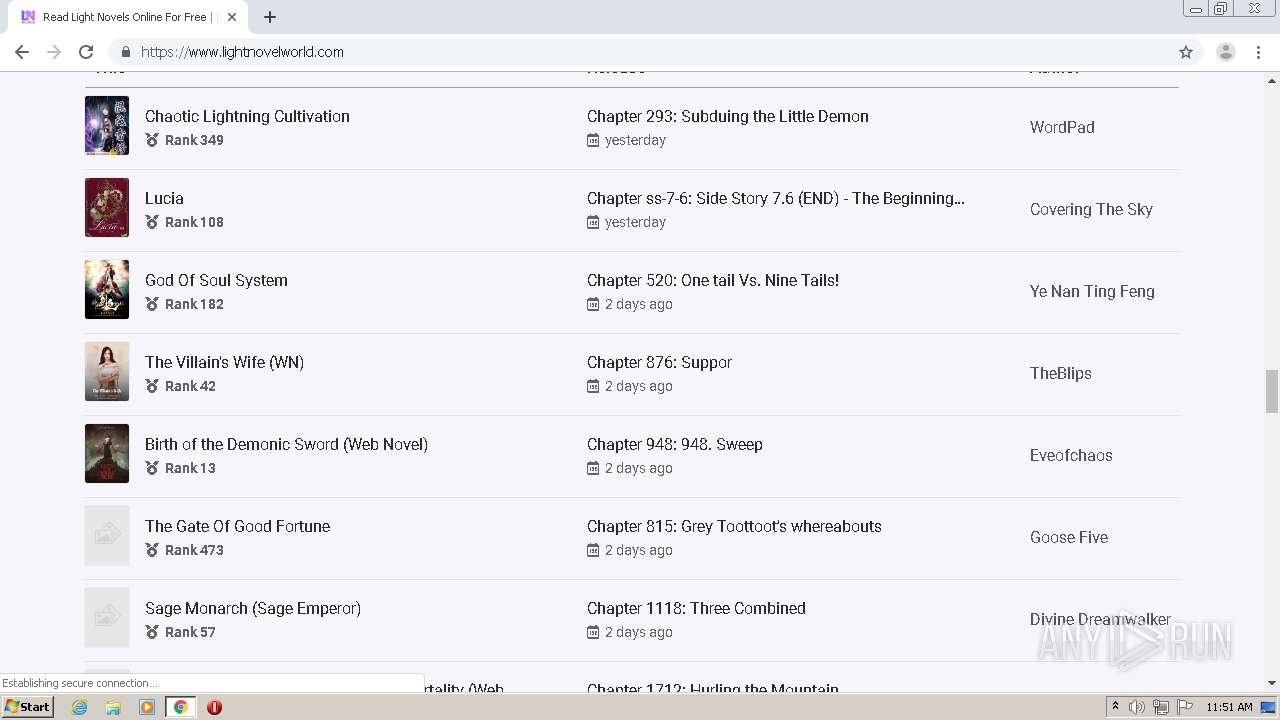Select author name Eveofchaos
Screen dimensions: 1280x720
tap(1071, 455)
